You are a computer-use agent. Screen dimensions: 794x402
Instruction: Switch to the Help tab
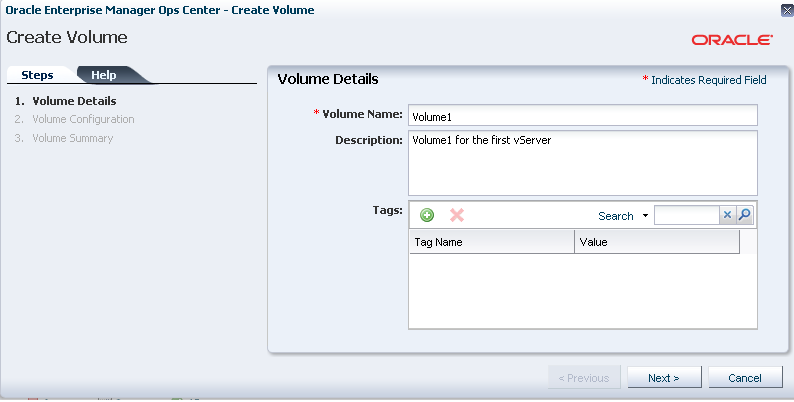pos(104,75)
